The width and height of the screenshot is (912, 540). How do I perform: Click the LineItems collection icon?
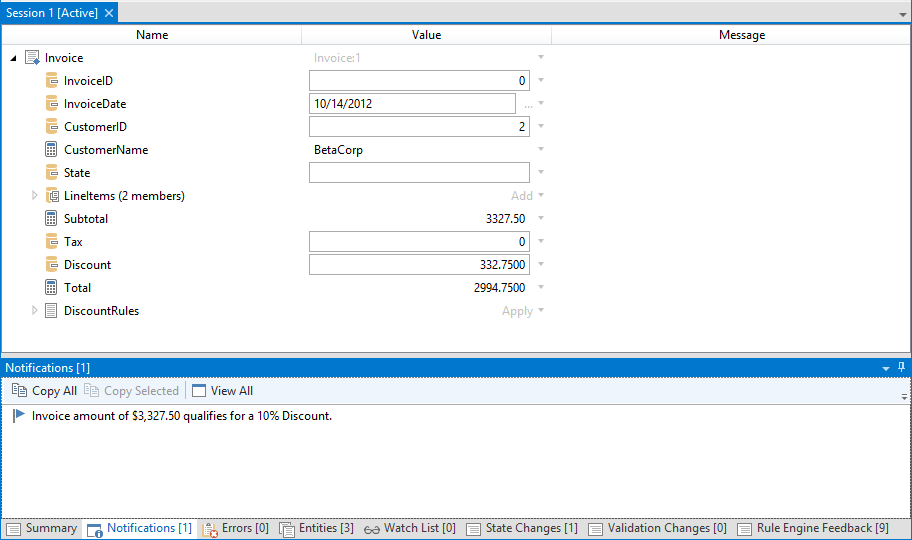pyautogui.click(x=52, y=196)
